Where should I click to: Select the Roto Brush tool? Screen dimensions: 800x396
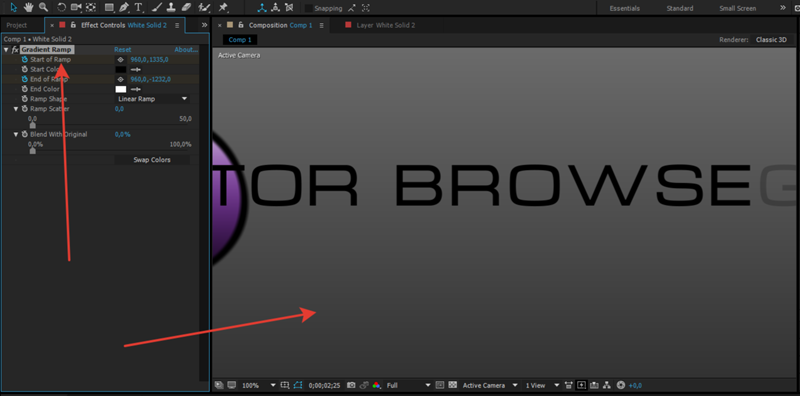point(204,7)
